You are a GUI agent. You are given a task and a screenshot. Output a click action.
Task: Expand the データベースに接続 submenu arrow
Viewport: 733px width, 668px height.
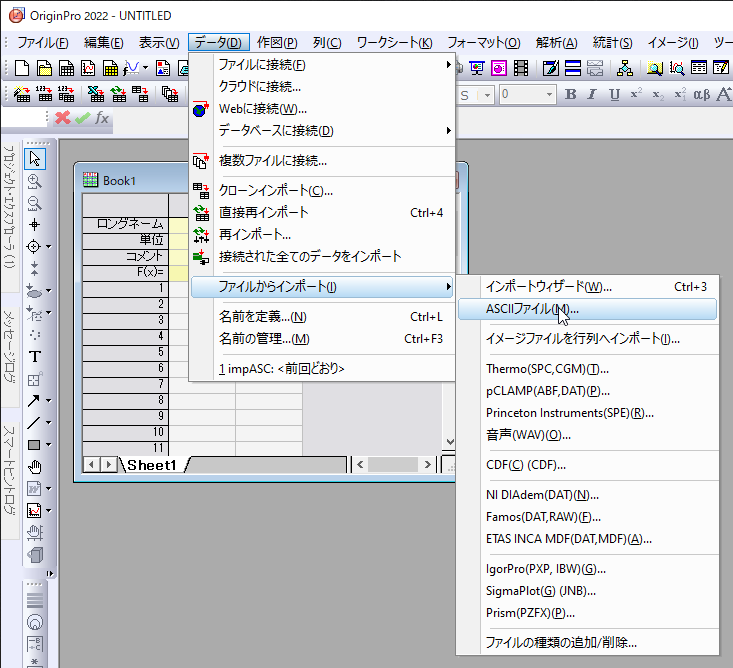pyautogui.click(x=448, y=130)
